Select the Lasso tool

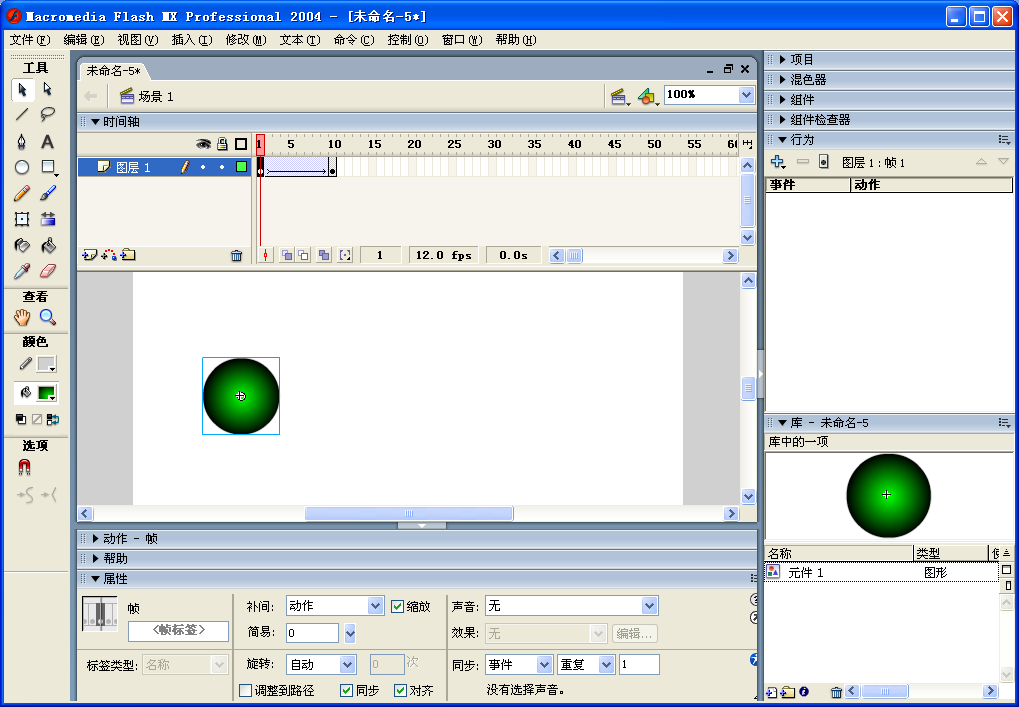tap(48, 115)
